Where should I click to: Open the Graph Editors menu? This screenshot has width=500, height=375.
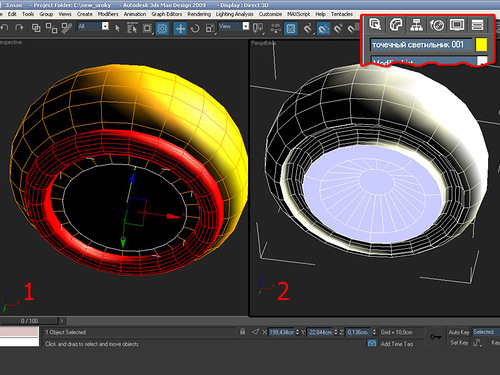pos(167,14)
